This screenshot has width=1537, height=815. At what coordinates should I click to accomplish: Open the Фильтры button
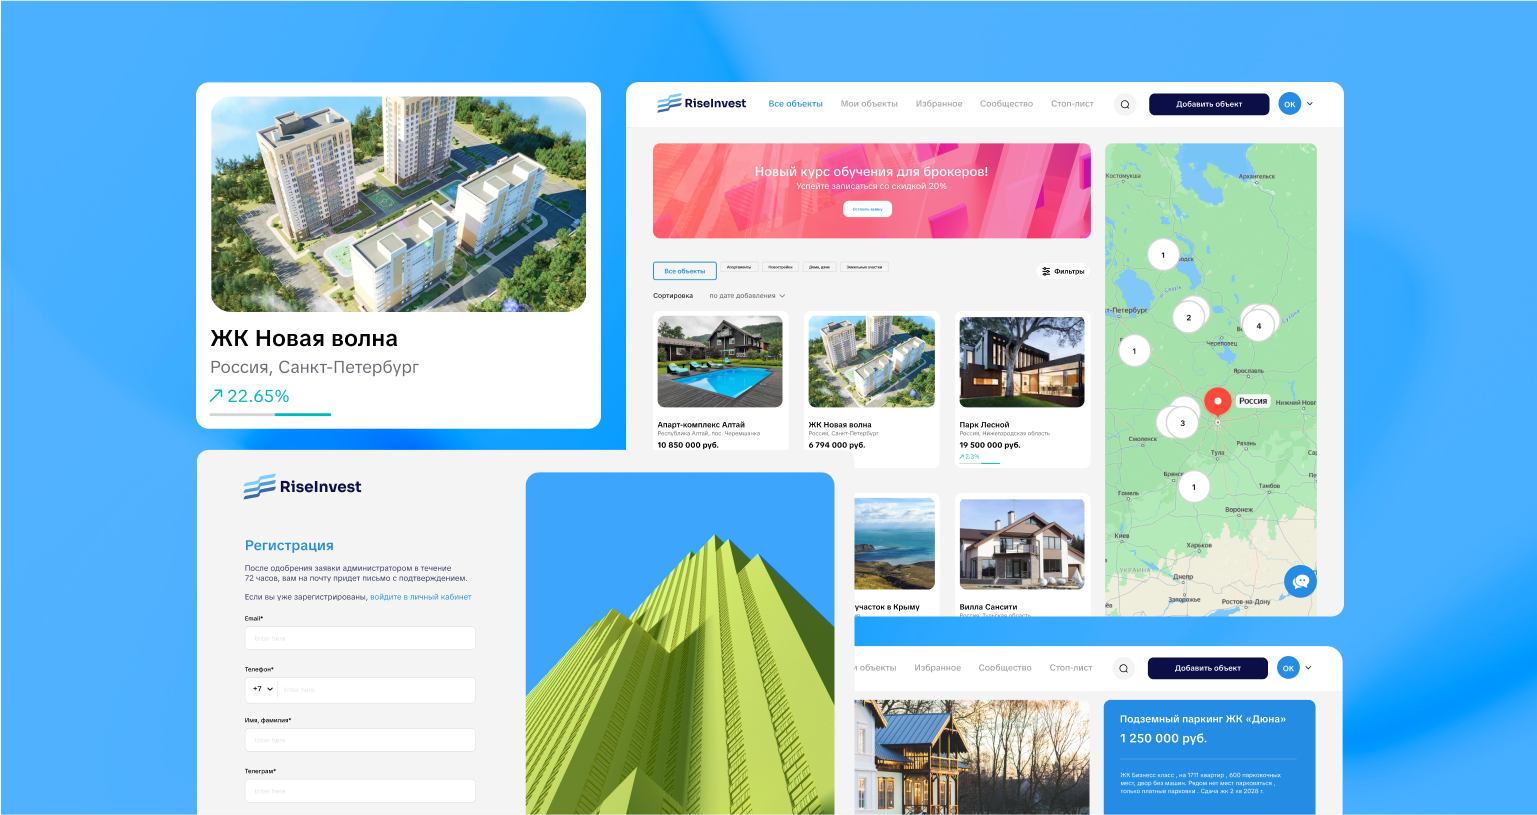[x=1063, y=271]
